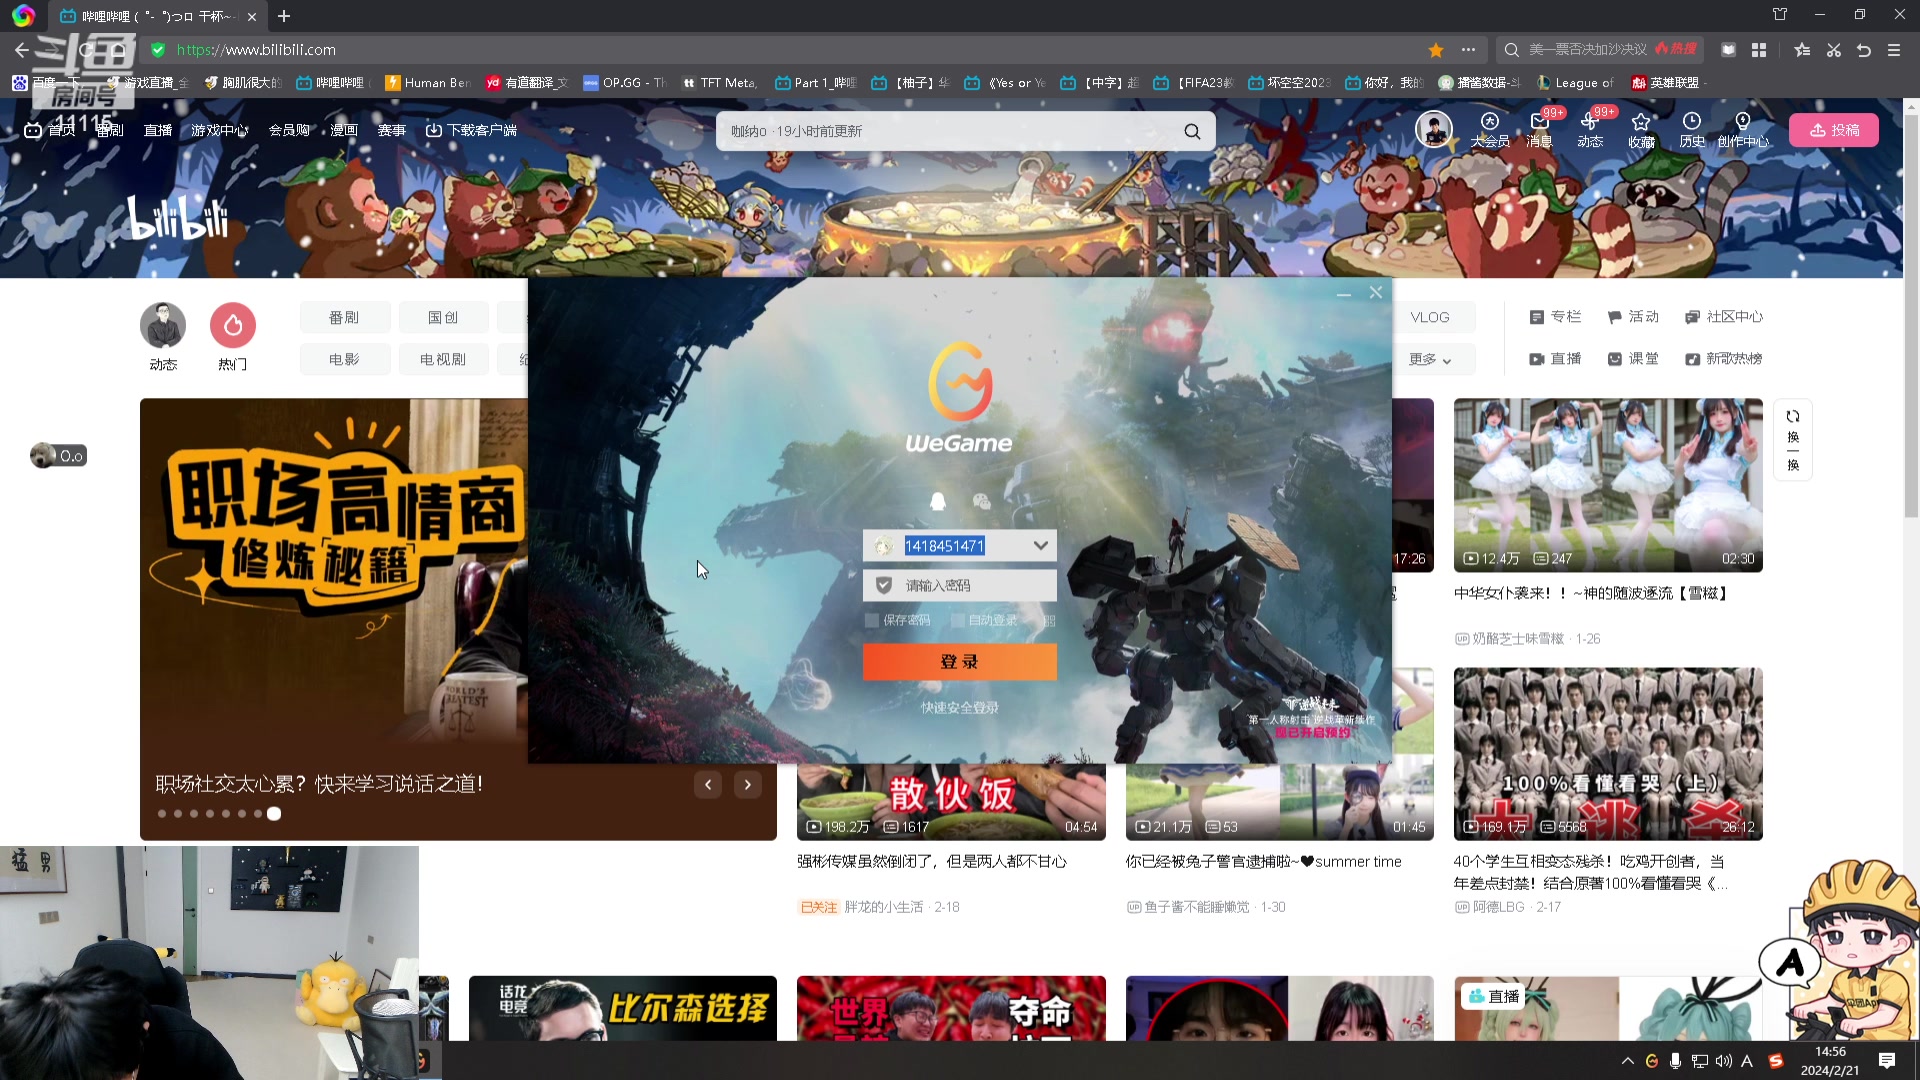
Task: Open the new tab plus button
Action: 284,16
